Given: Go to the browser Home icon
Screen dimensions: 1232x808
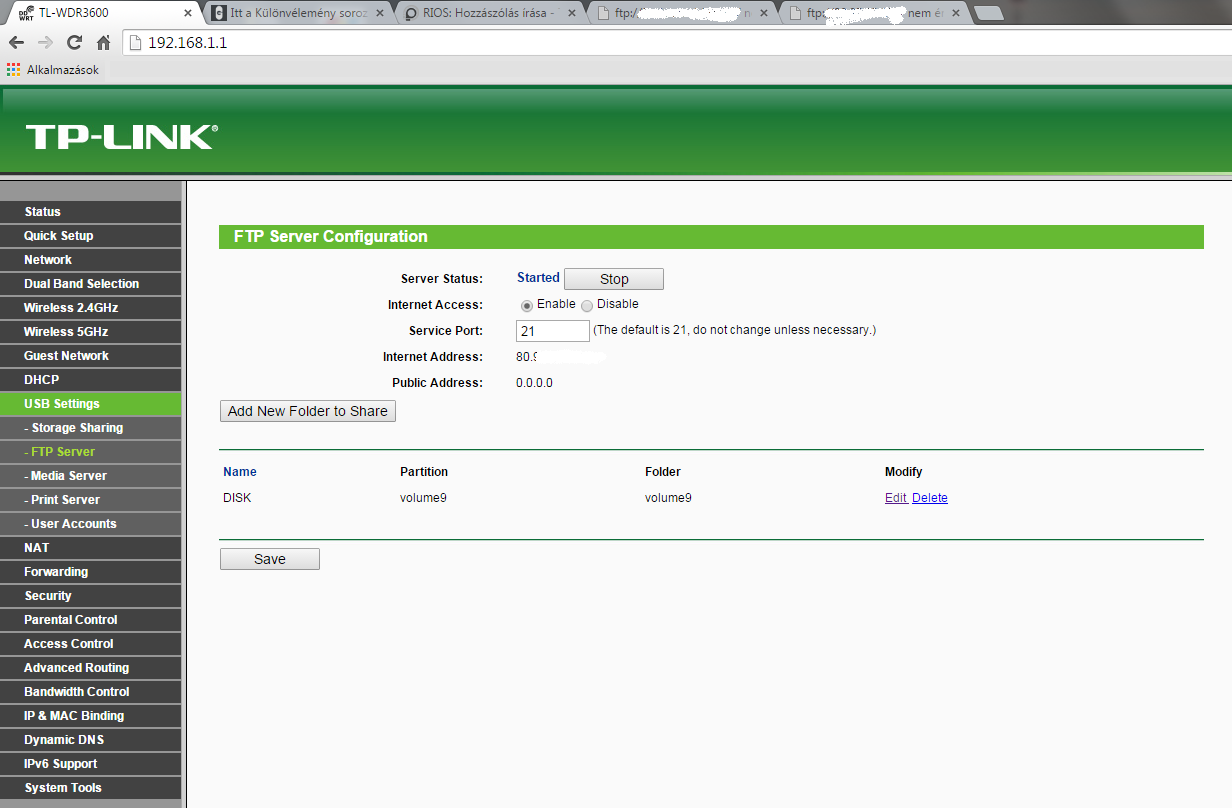Looking at the screenshot, I should (103, 43).
